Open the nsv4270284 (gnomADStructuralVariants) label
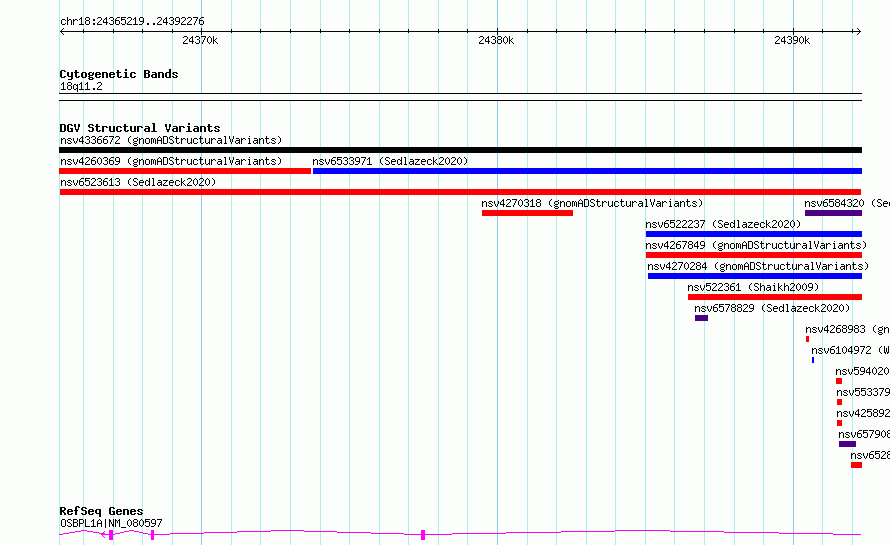890x545 pixels. (758, 266)
